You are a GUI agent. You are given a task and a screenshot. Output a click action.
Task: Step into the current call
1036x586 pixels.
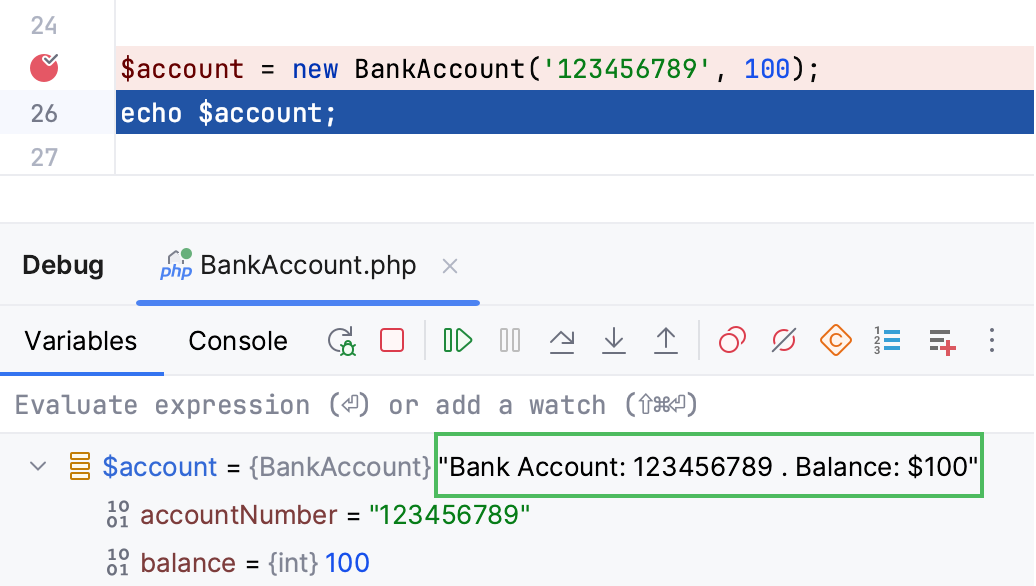[614, 340]
